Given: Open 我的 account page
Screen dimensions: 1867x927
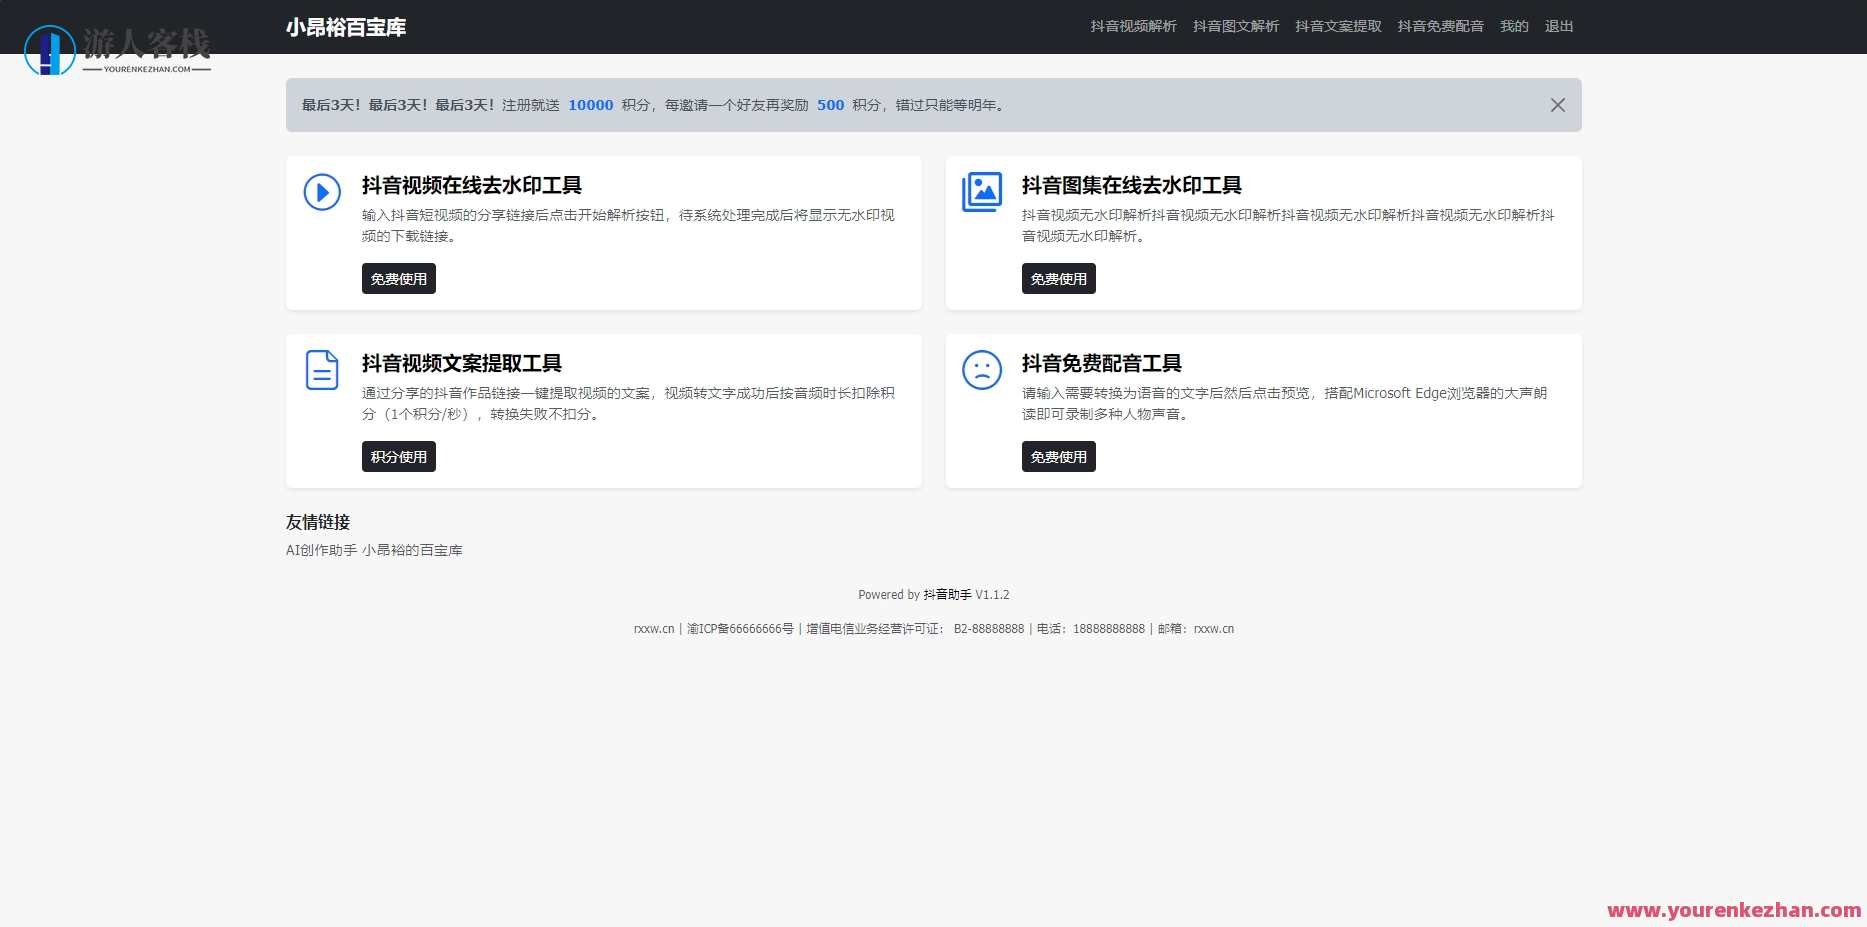Looking at the screenshot, I should 1514,26.
